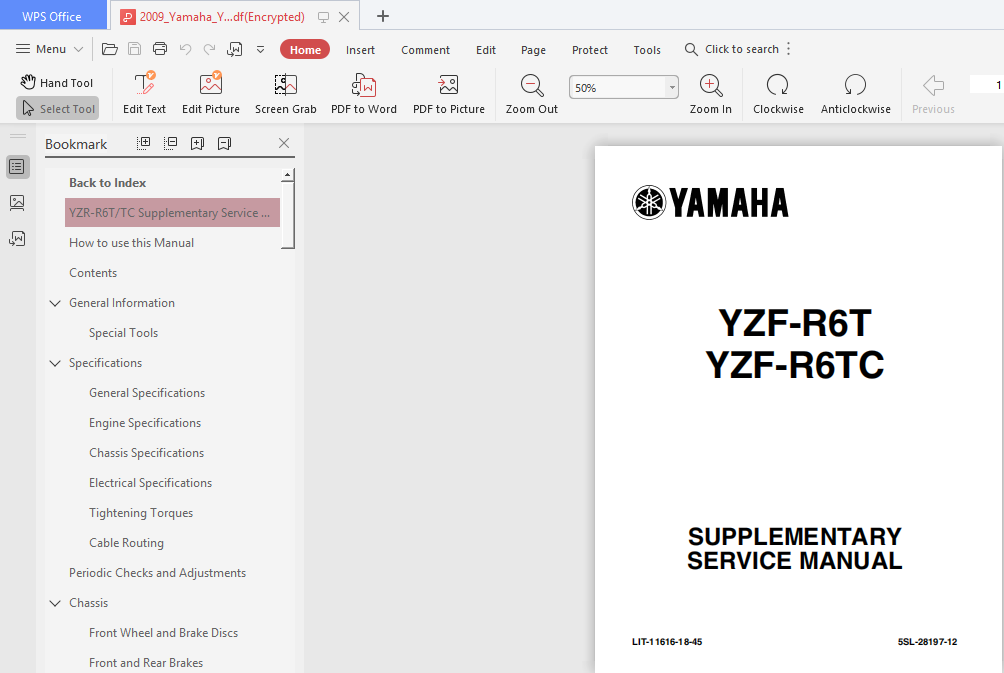Collapse the General Information bookmark chevron

[x=55, y=303]
